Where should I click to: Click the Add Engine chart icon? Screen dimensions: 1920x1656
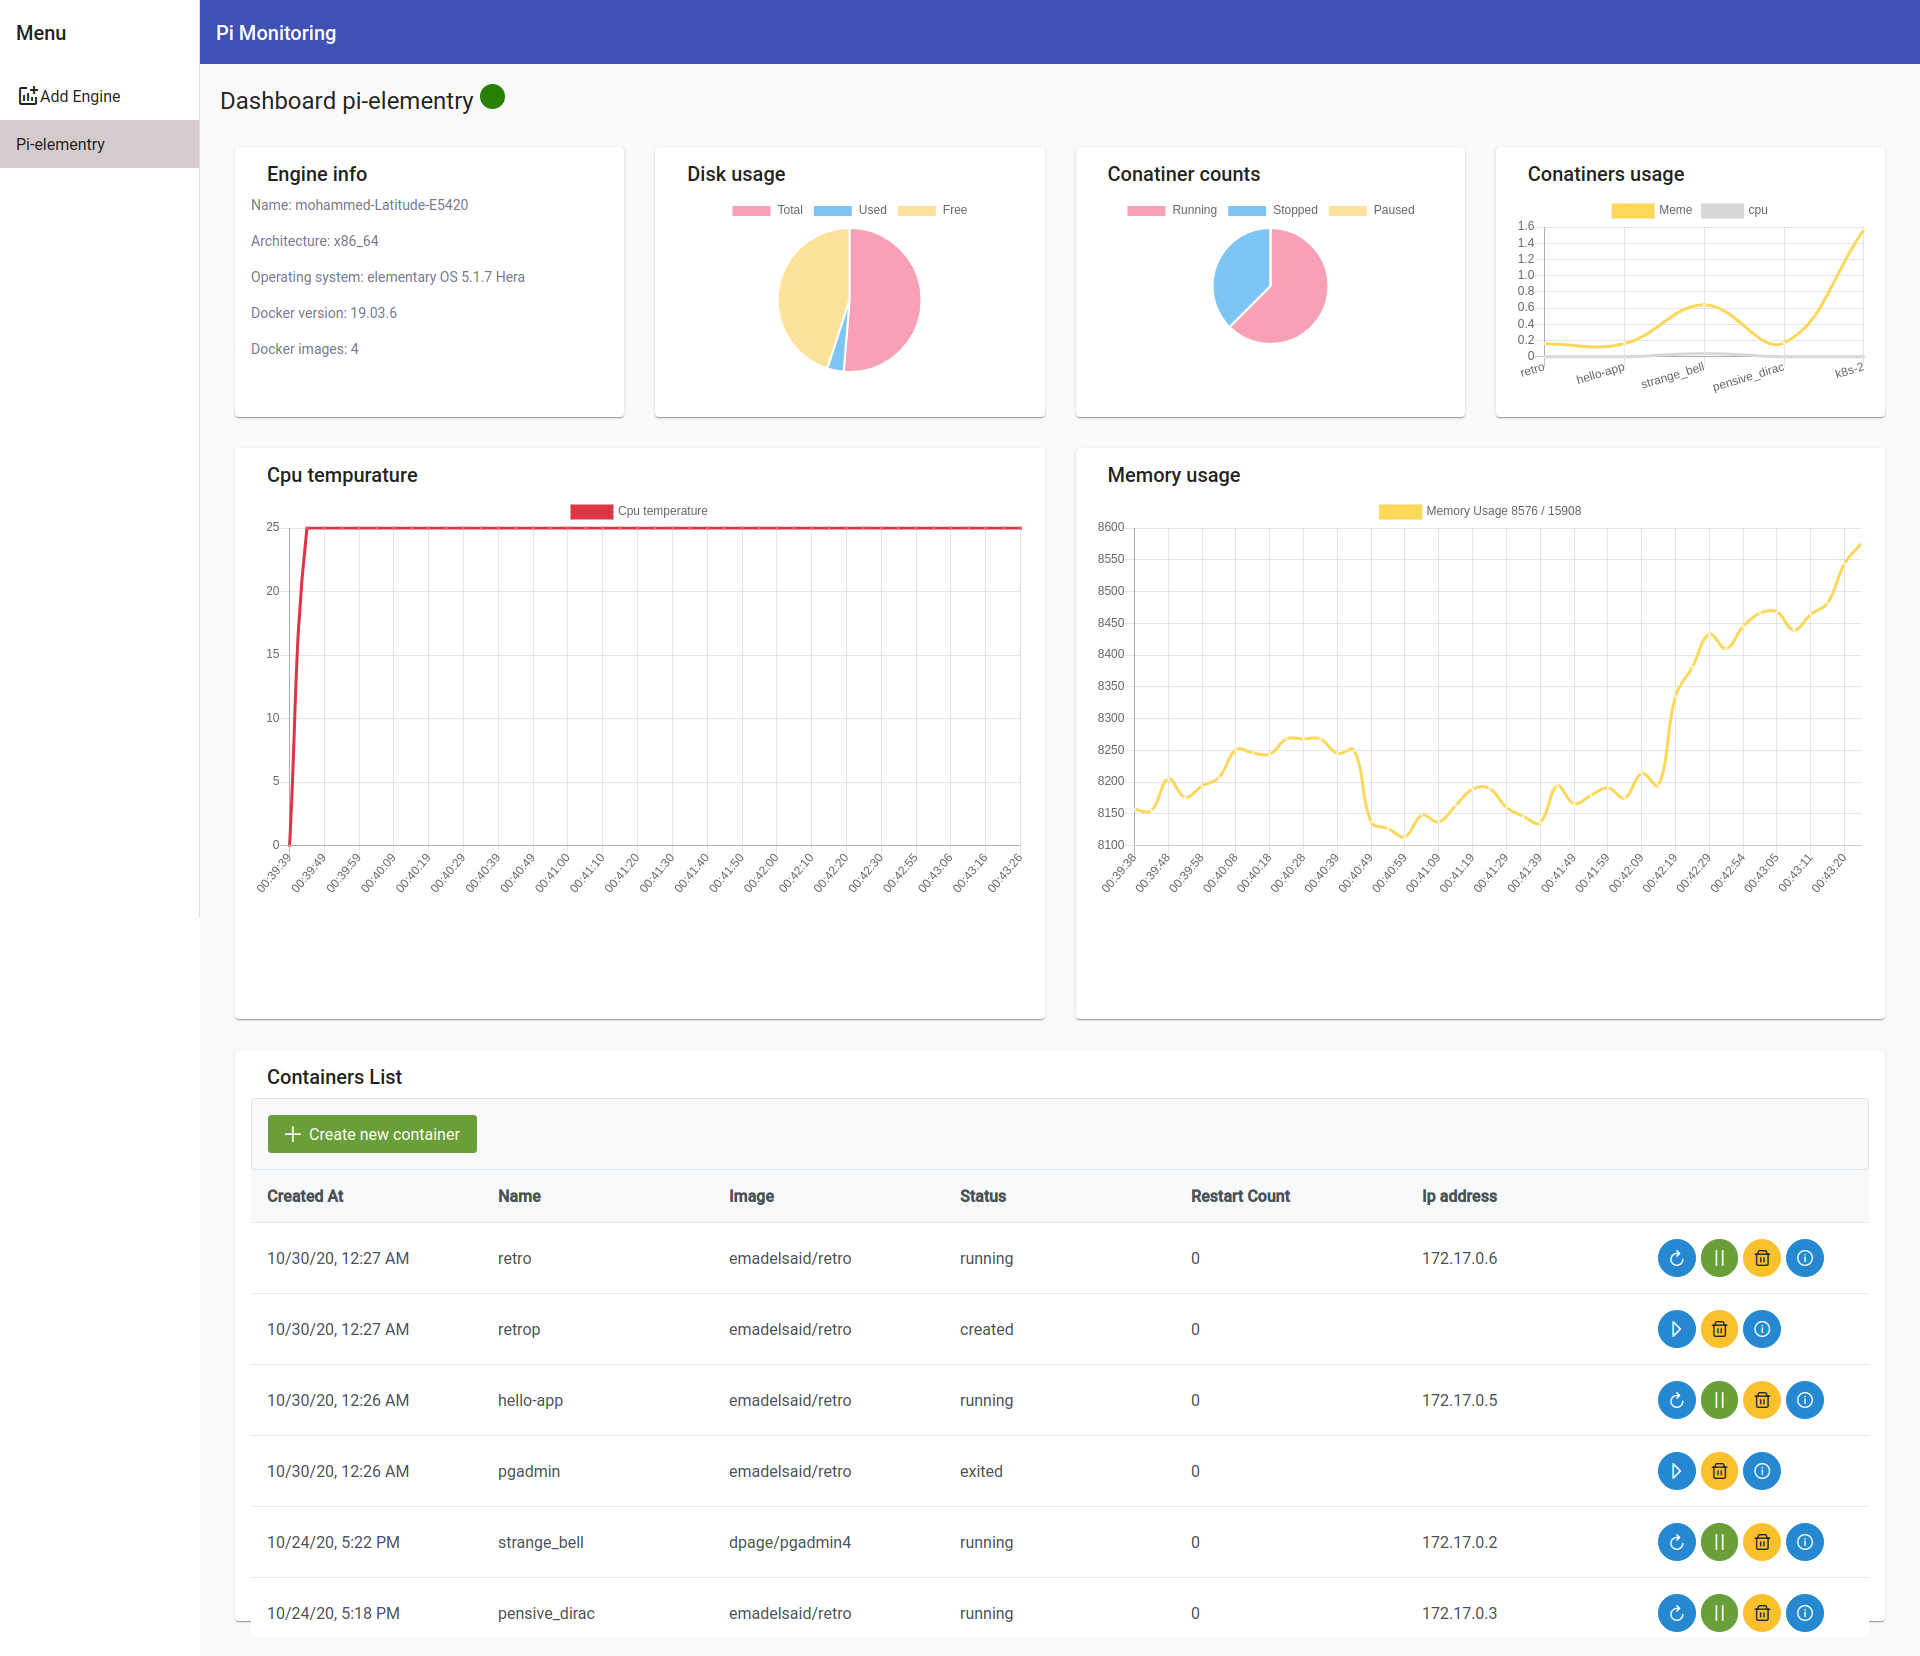pos(28,96)
